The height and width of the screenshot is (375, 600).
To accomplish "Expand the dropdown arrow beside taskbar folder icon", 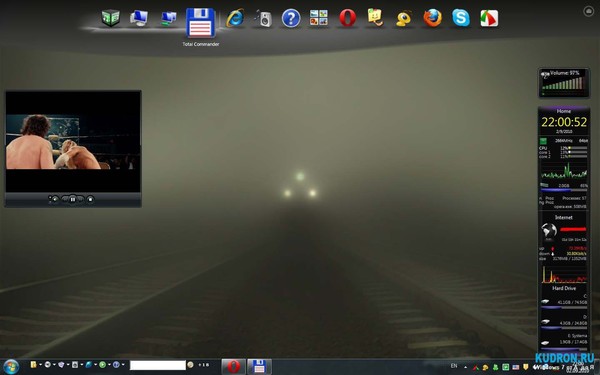I will pos(40,365).
